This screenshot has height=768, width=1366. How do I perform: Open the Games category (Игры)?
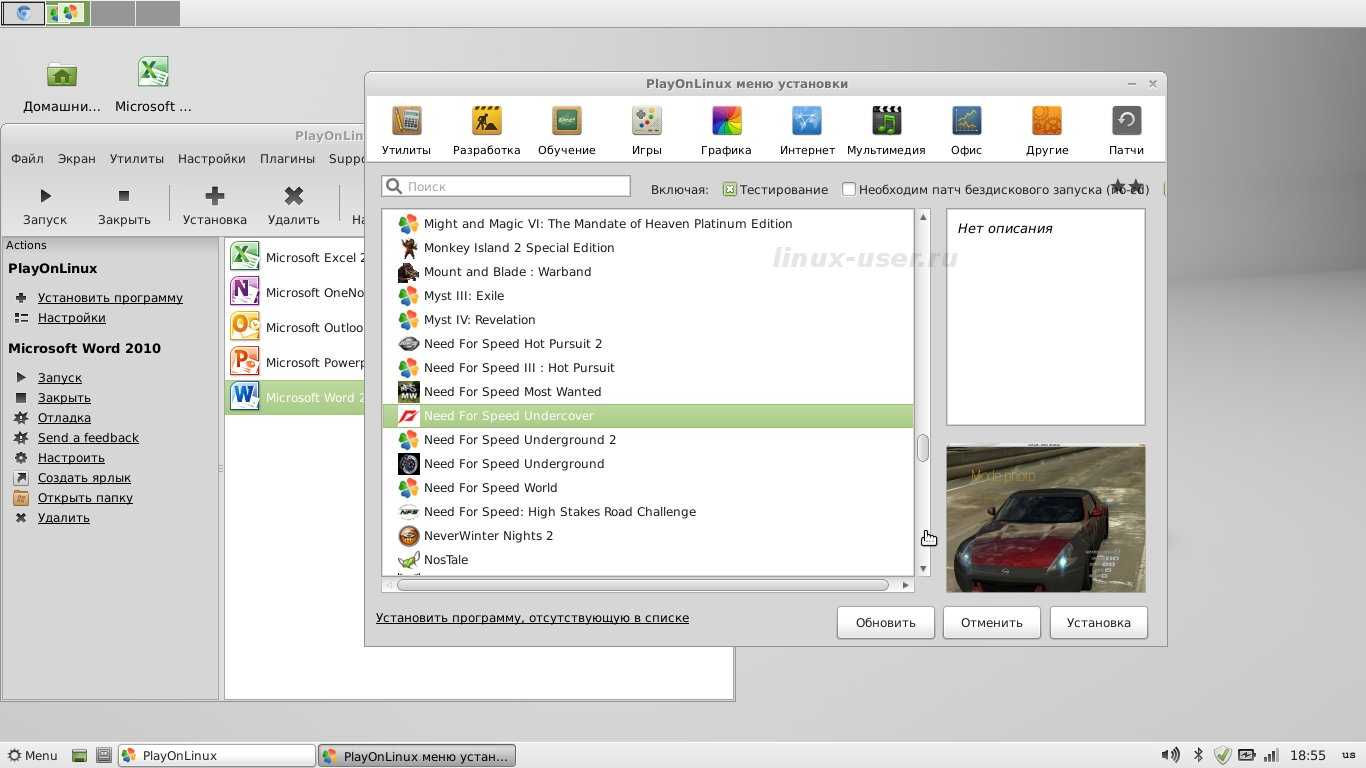point(646,131)
